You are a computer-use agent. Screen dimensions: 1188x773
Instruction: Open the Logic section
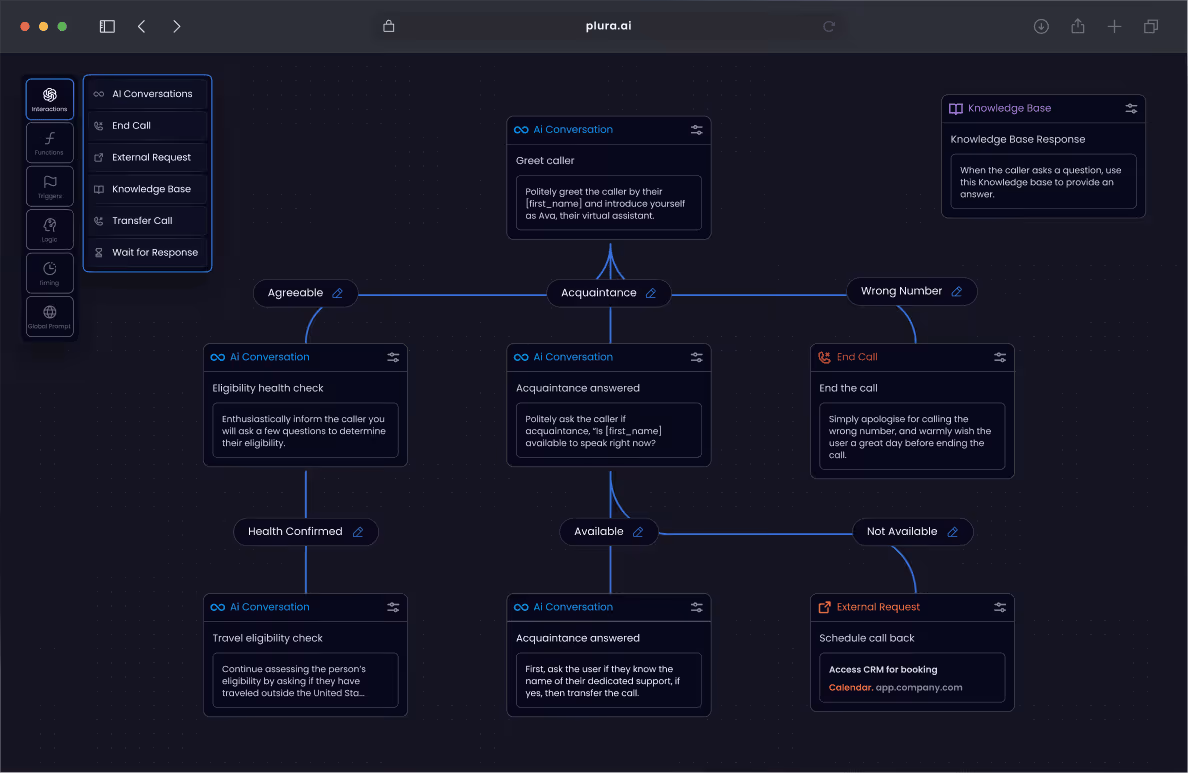coord(49,228)
